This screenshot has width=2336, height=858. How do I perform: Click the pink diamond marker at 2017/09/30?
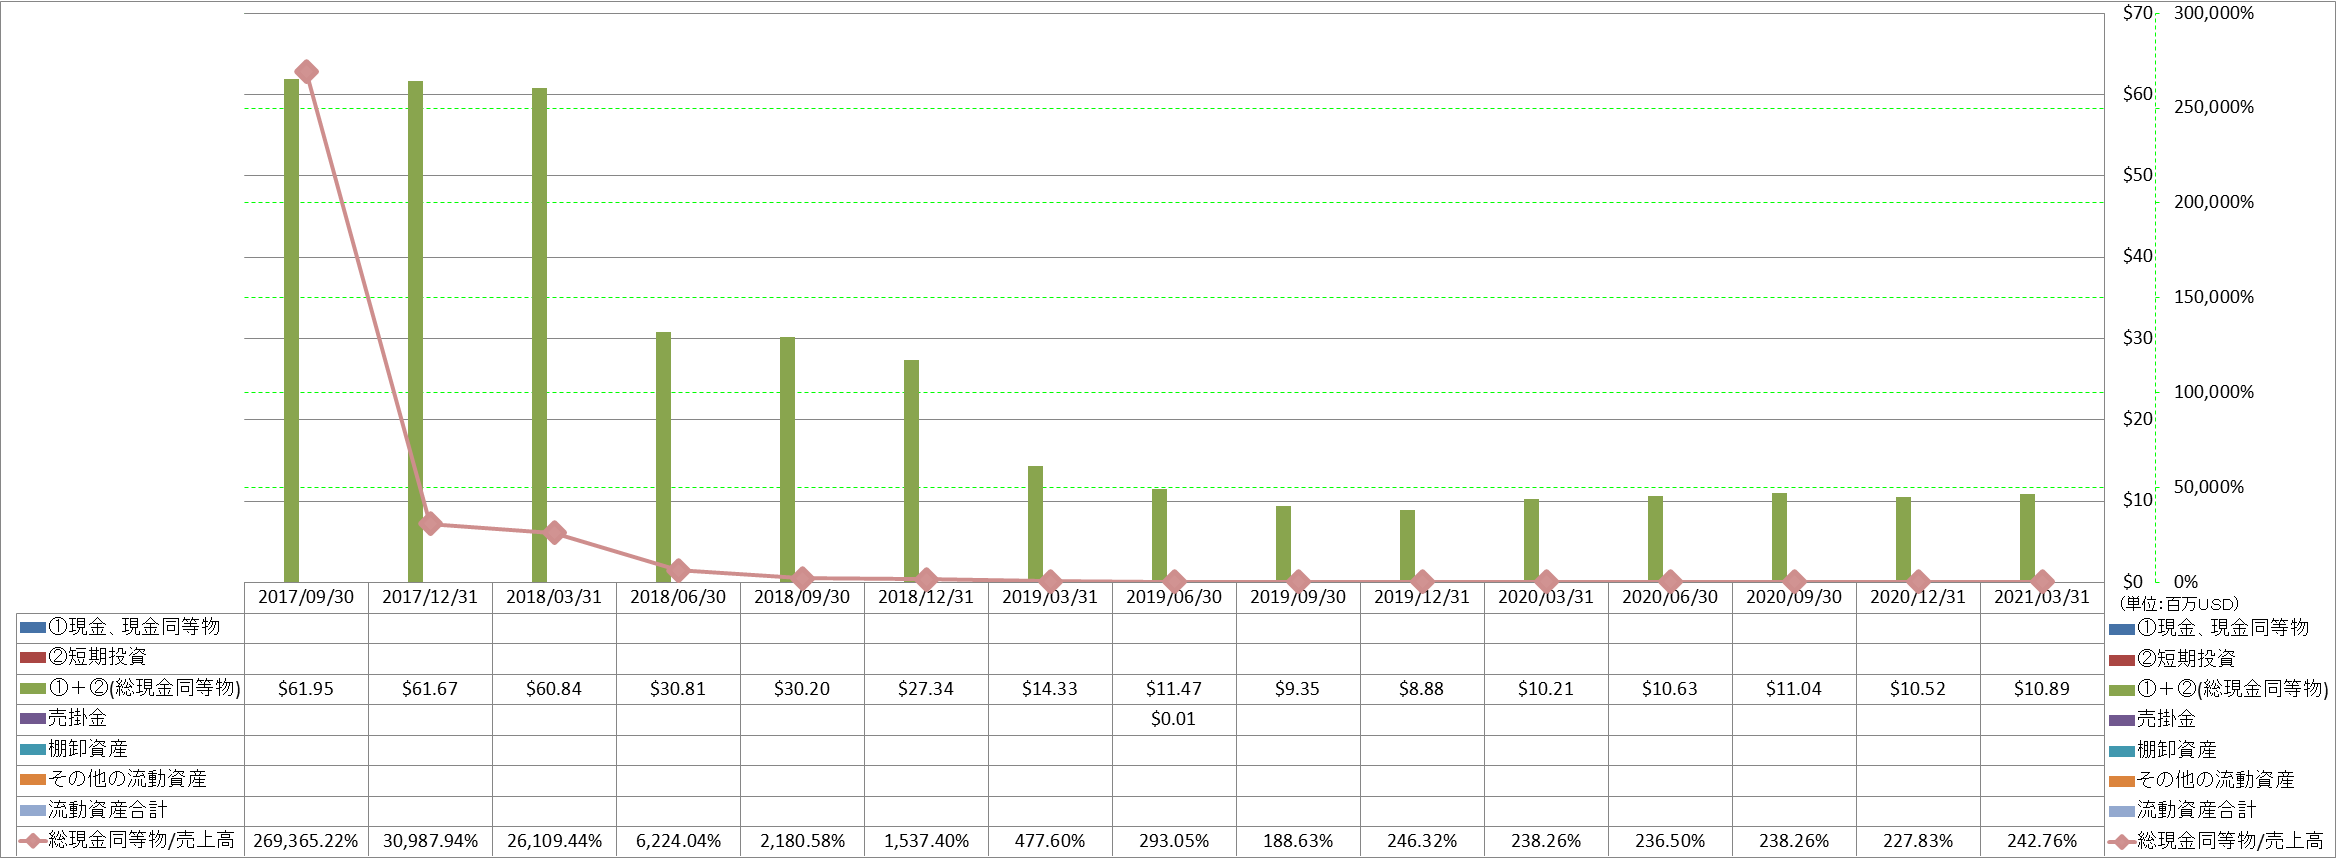(307, 72)
